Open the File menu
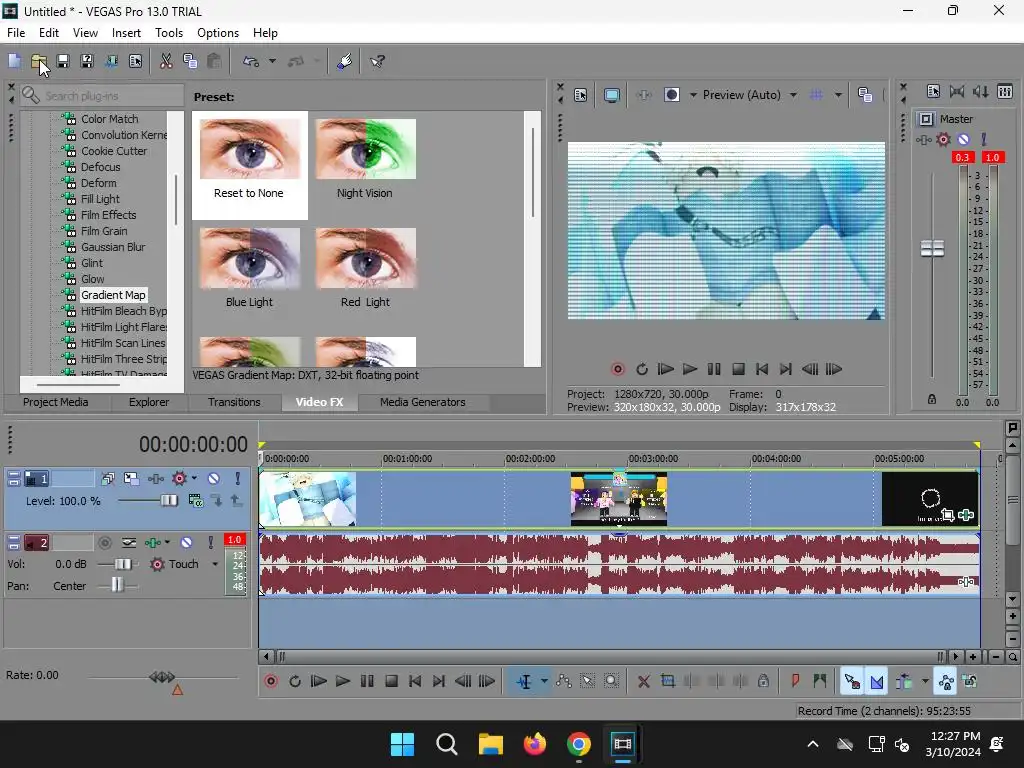The width and height of the screenshot is (1024, 768). [16, 33]
